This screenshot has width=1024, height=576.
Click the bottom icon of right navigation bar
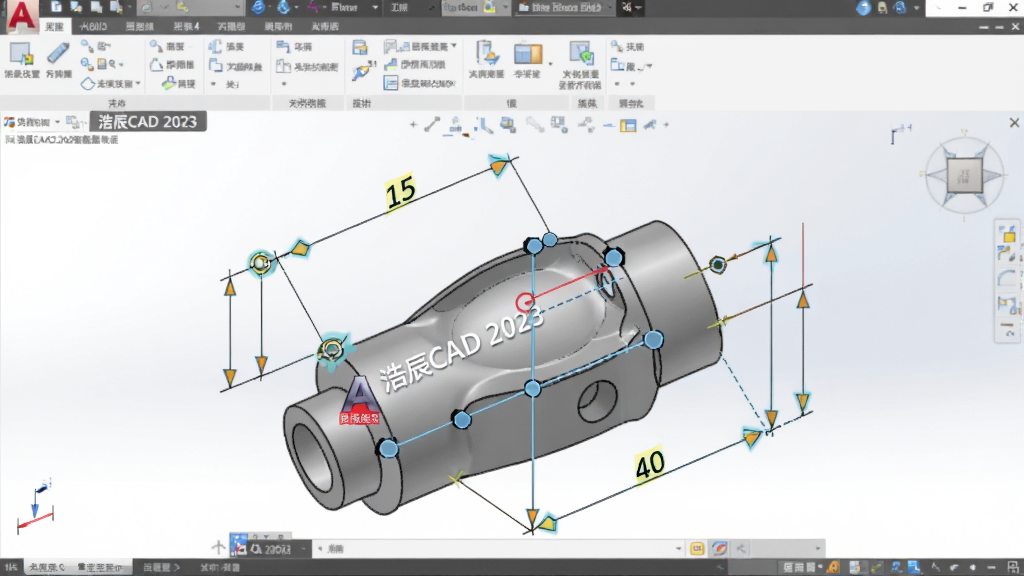click(x=1008, y=330)
